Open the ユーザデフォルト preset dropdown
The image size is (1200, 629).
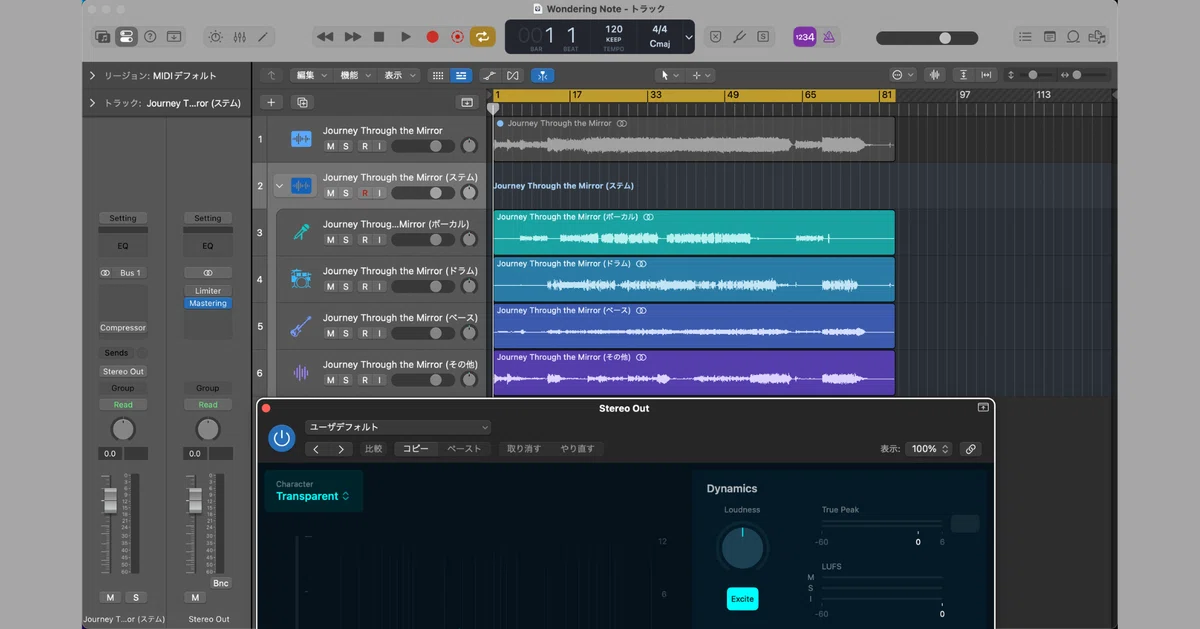[x=398, y=427]
